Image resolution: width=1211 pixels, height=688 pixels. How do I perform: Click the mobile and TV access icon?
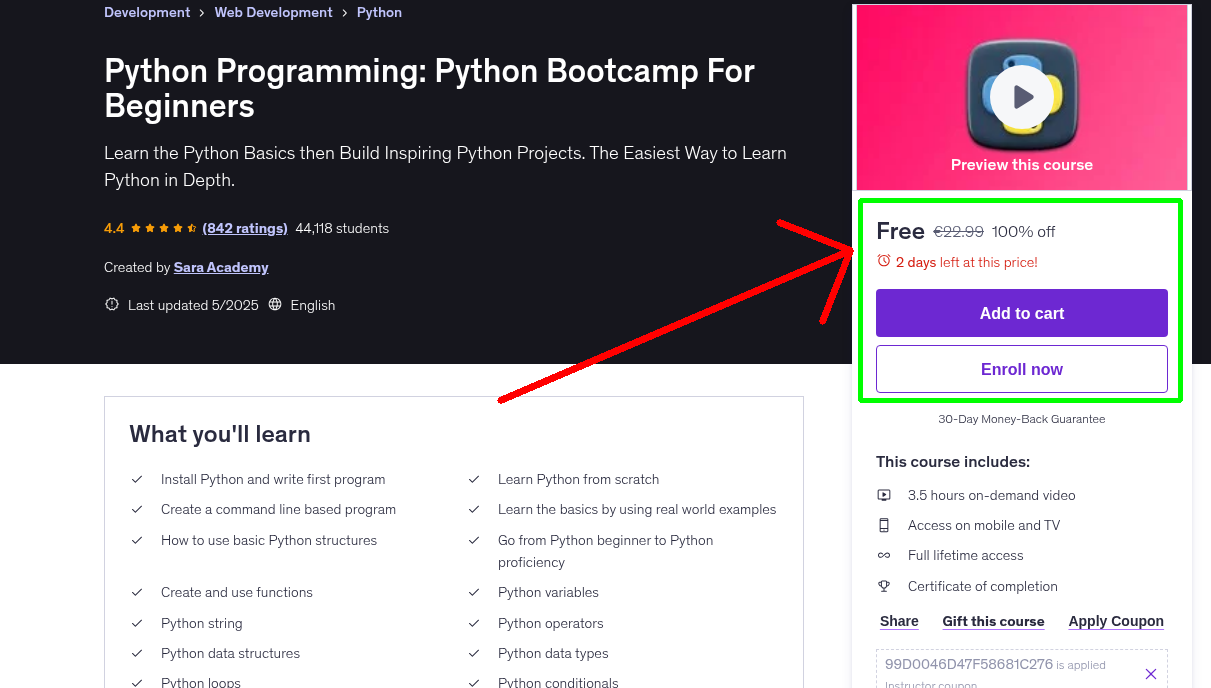884,524
